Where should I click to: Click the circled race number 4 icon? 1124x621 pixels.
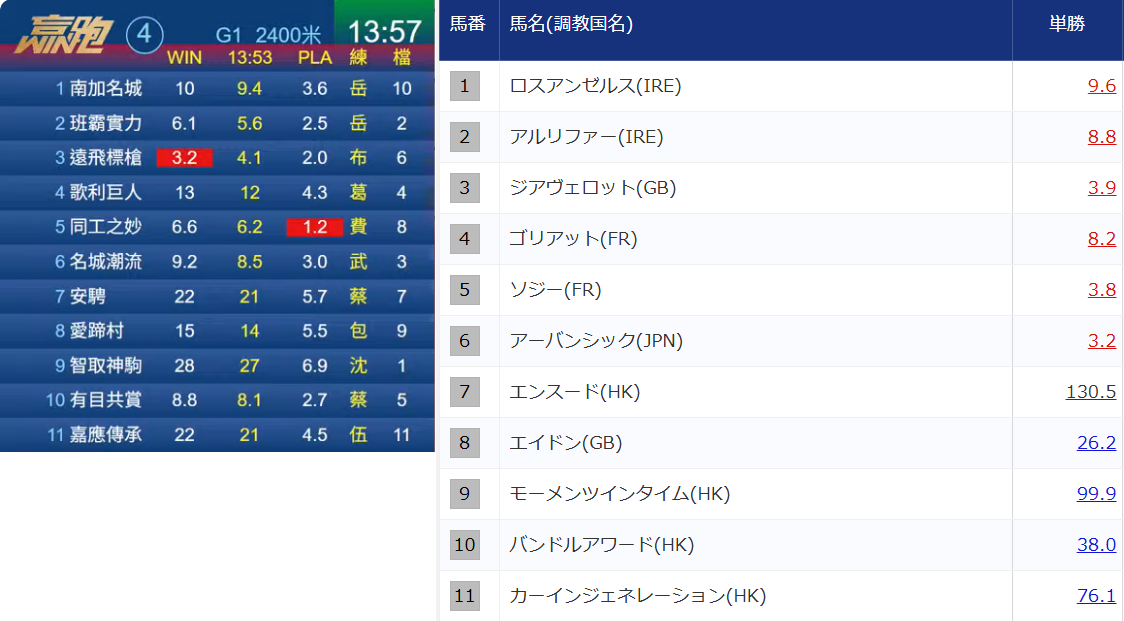[144, 35]
